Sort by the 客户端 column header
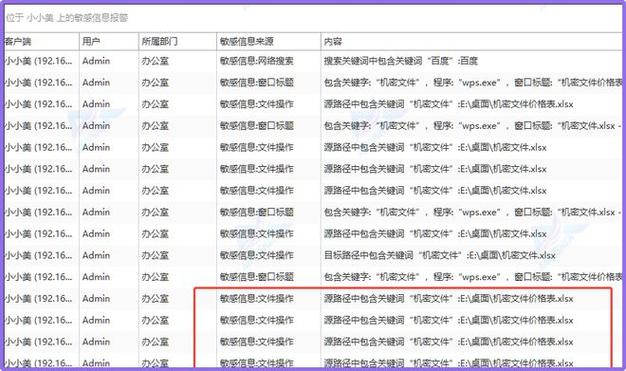 [x=42, y=41]
